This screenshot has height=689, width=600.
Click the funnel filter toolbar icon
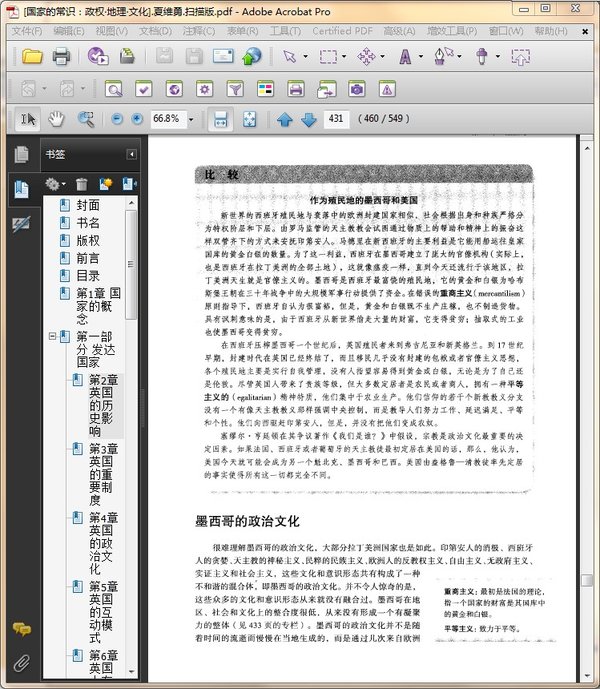[x=235, y=89]
